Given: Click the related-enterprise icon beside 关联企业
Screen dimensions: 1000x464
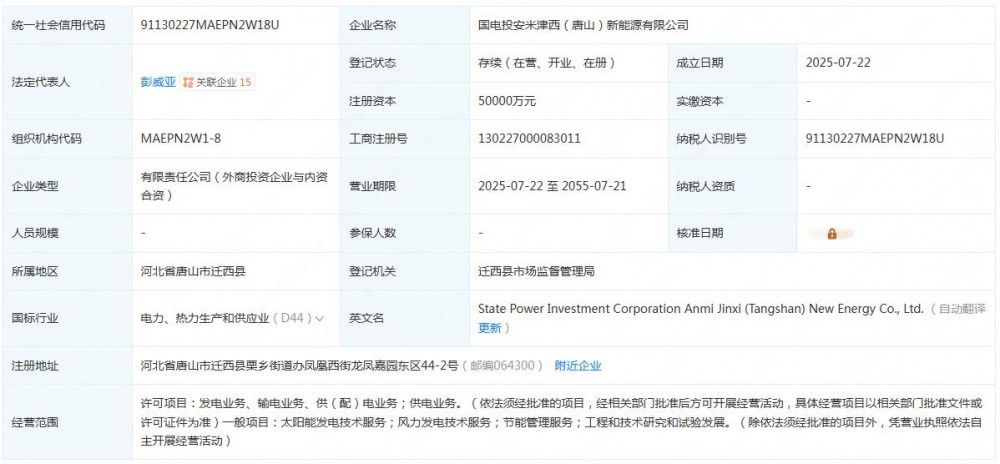Looking at the screenshot, I should (188, 82).
